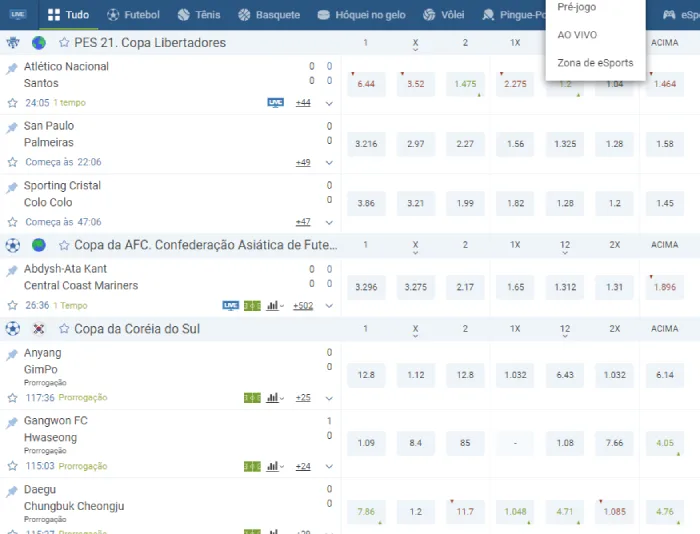Expand the Abdysh-Ata Kant match row chevron
Screen dimensions: 700x534
pyautogui.click(x=329, y=306)
